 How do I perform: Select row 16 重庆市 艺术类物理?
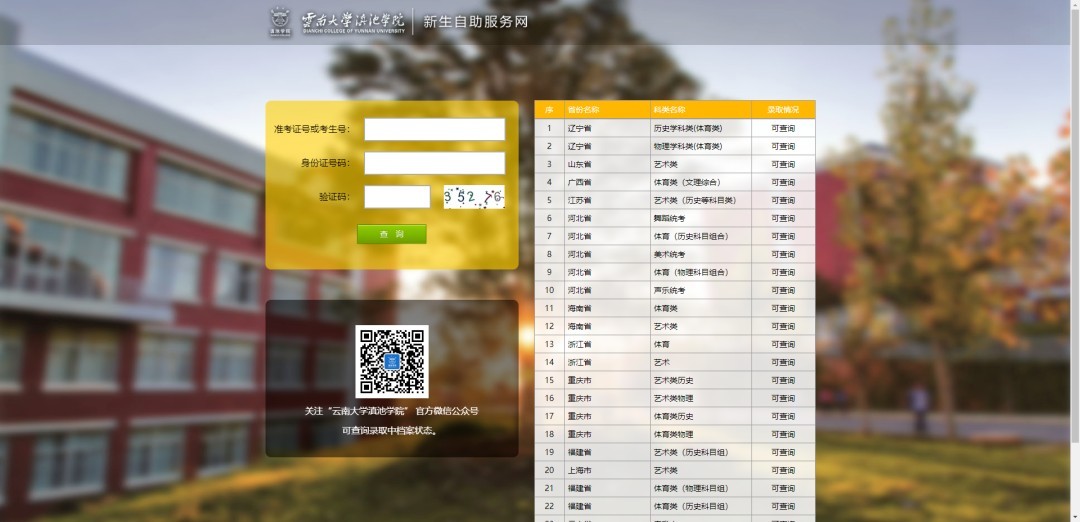[x=673, y=398]
